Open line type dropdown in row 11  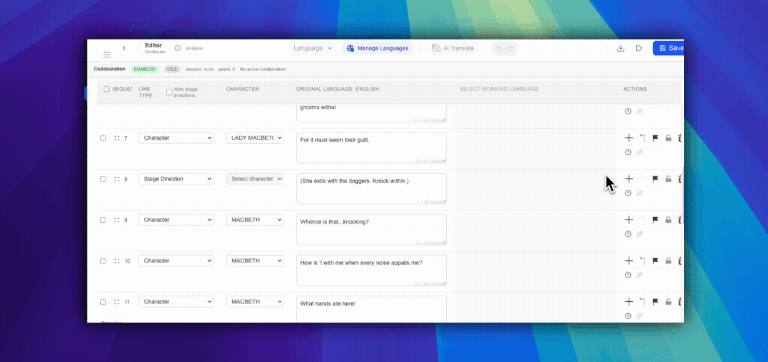click(176, 302)
